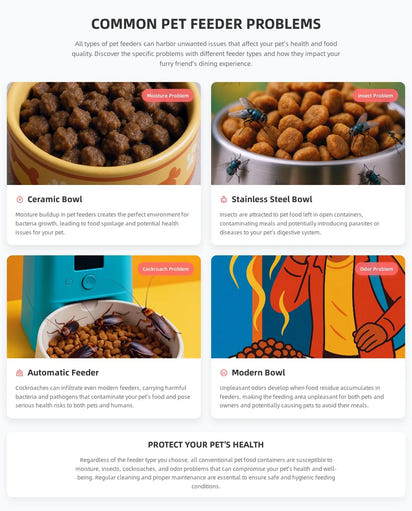Open the automatic feeder cockroach image

coord(104,307)
